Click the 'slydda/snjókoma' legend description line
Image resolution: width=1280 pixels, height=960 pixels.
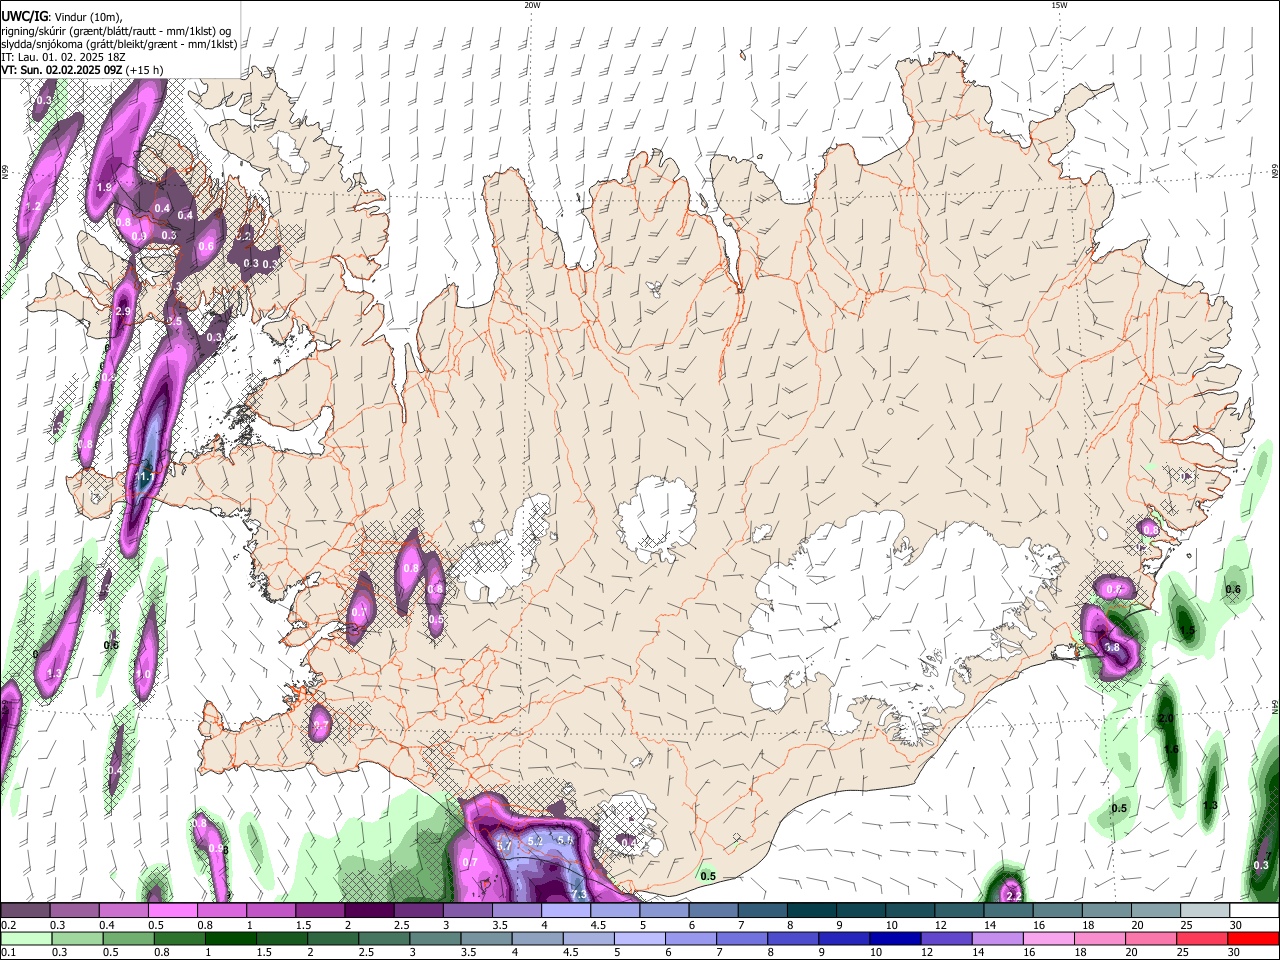[119, 44]
